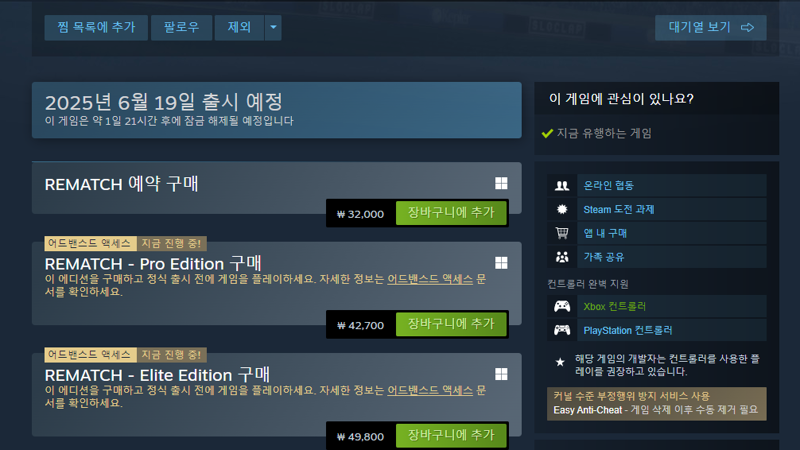The width and height of the screenshot is (800, 450).
Task: Click the Windows icon on Pro Edition
Action: pyautogui.click(x=501, y=263)
